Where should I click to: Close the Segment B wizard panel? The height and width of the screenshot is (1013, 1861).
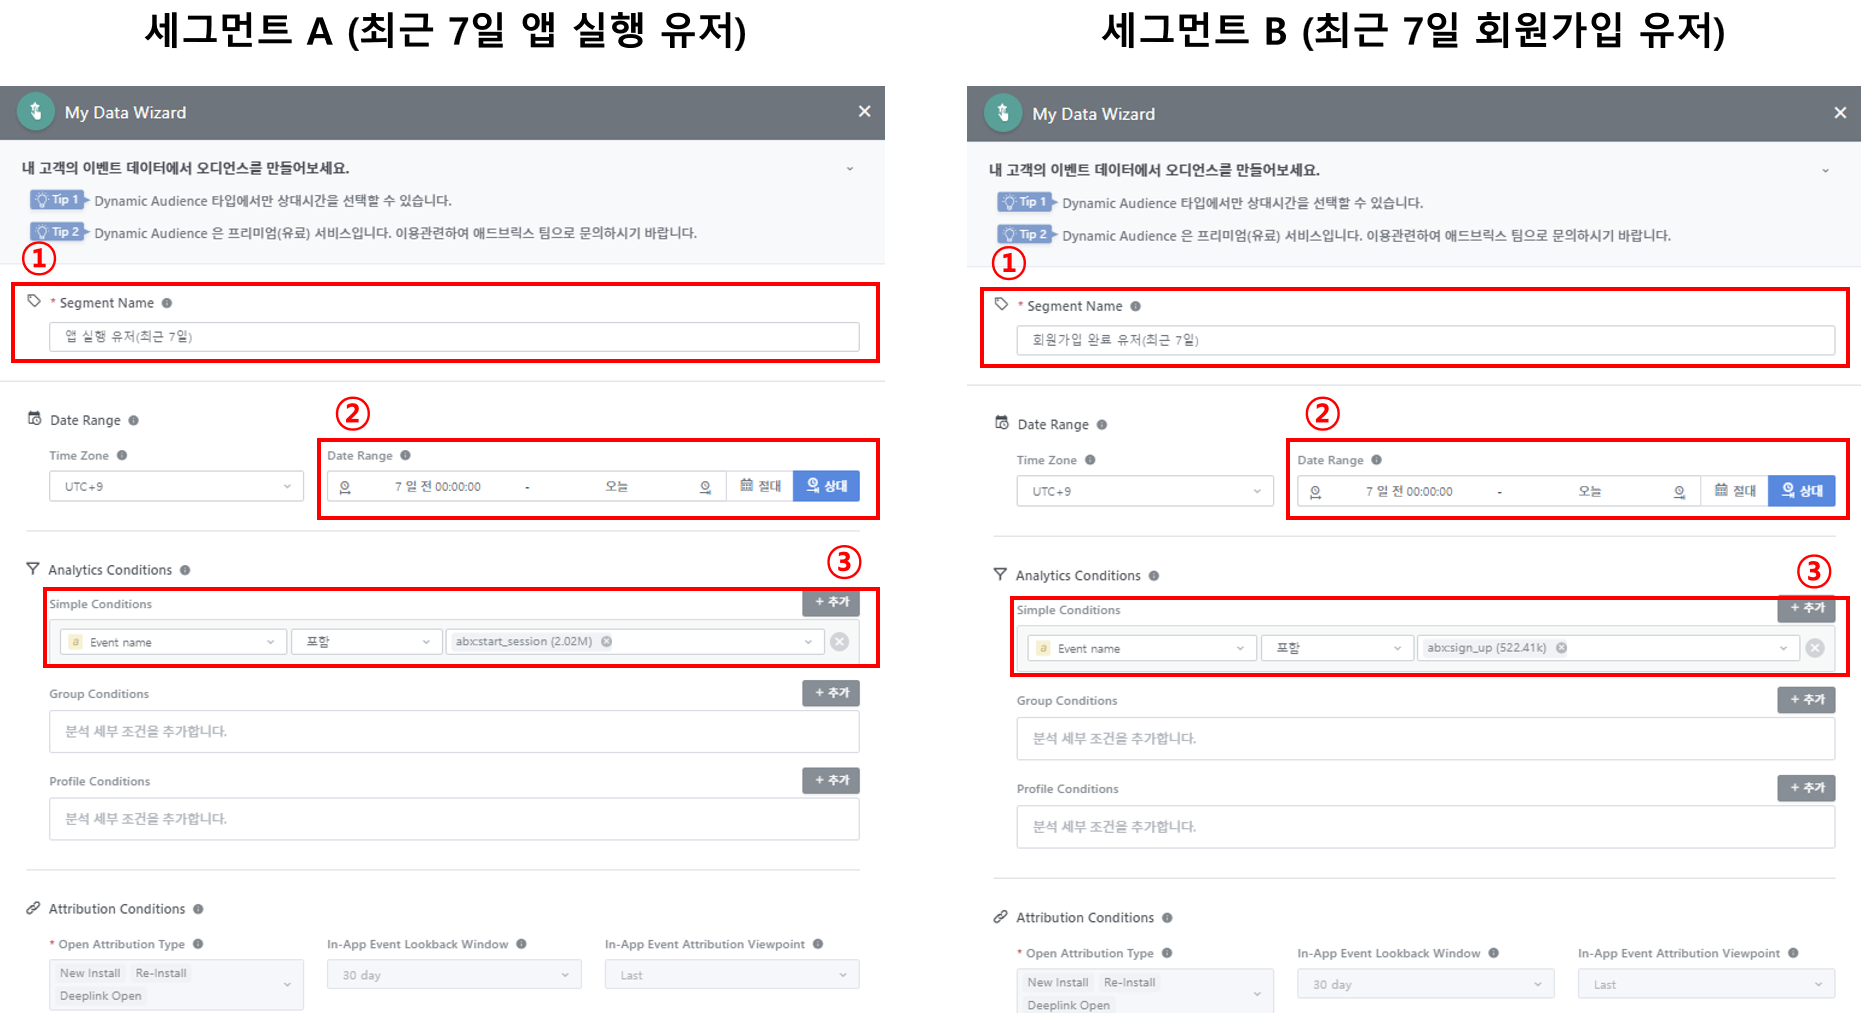(x=1840, y=113)
